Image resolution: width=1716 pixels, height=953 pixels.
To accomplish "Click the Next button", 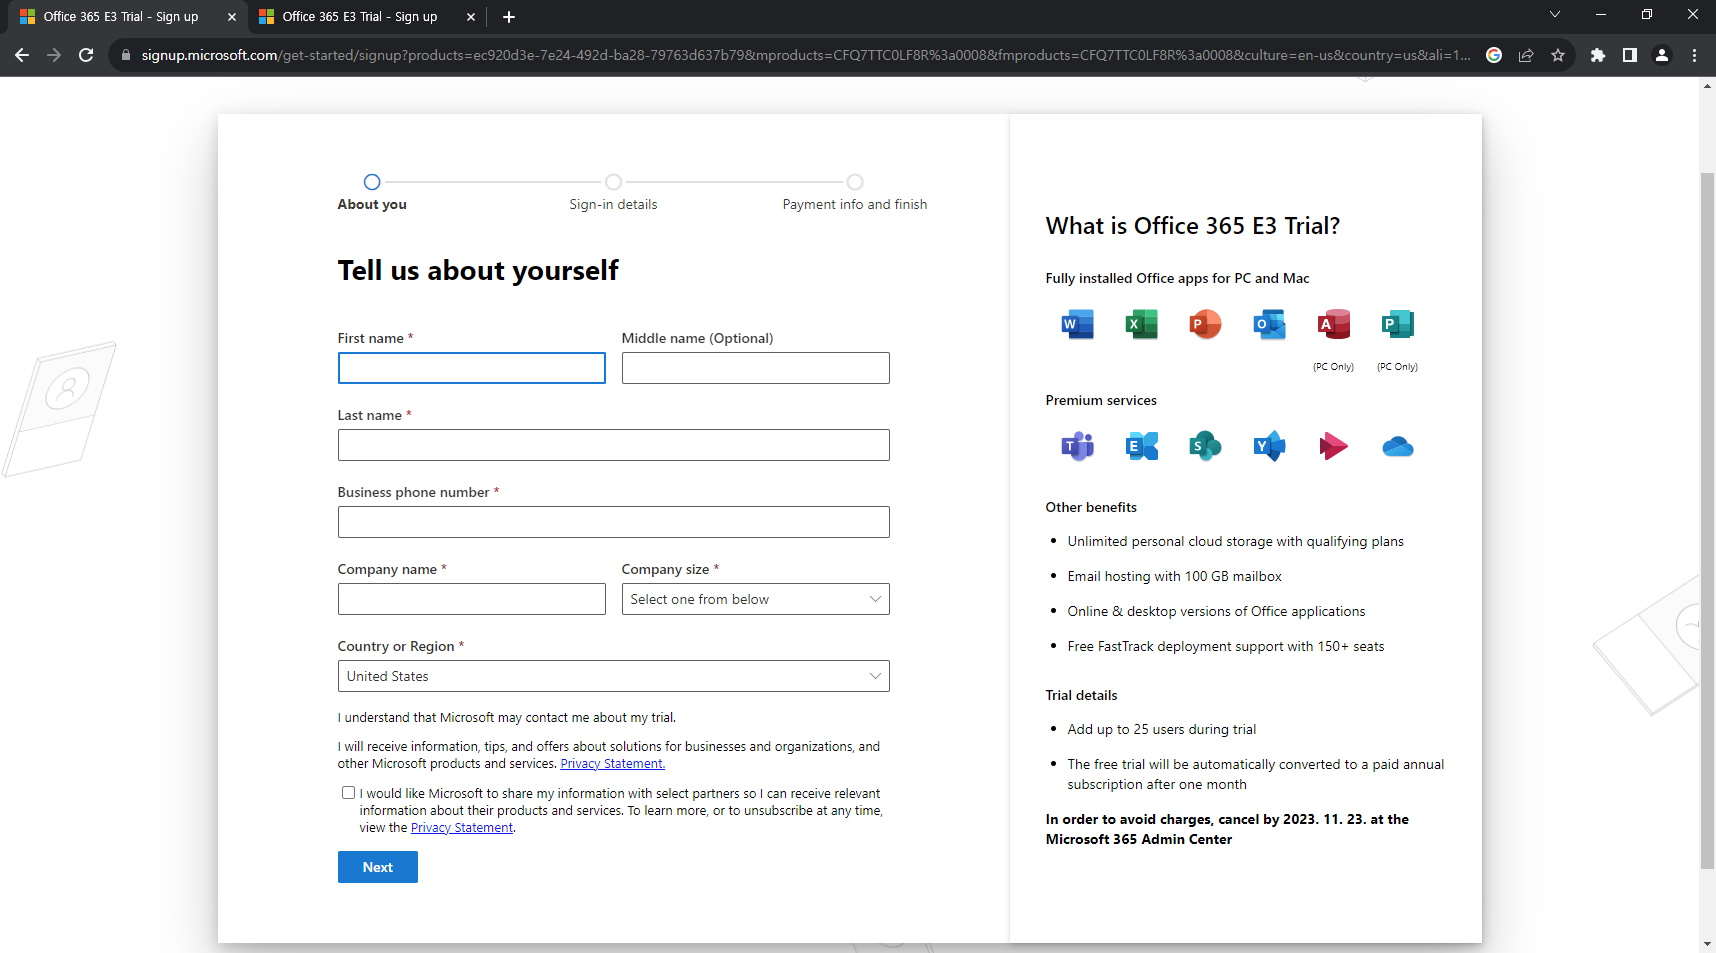I will pos(378,867).
